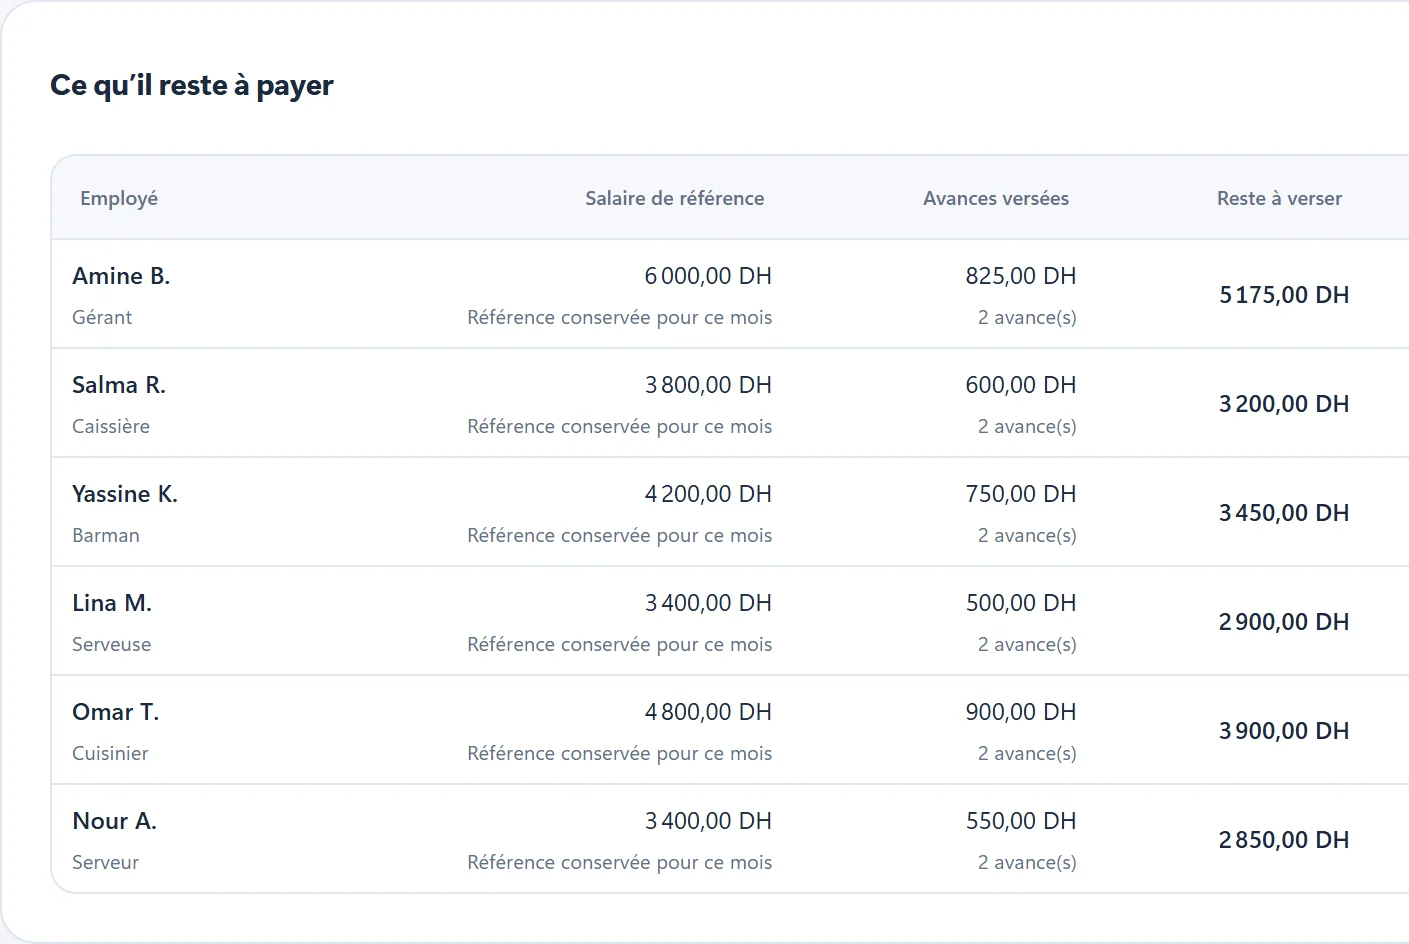1409x944 pixels.
Task: Select employee name Nour A.
Action: pyautogui.click(x=115, y=821)
